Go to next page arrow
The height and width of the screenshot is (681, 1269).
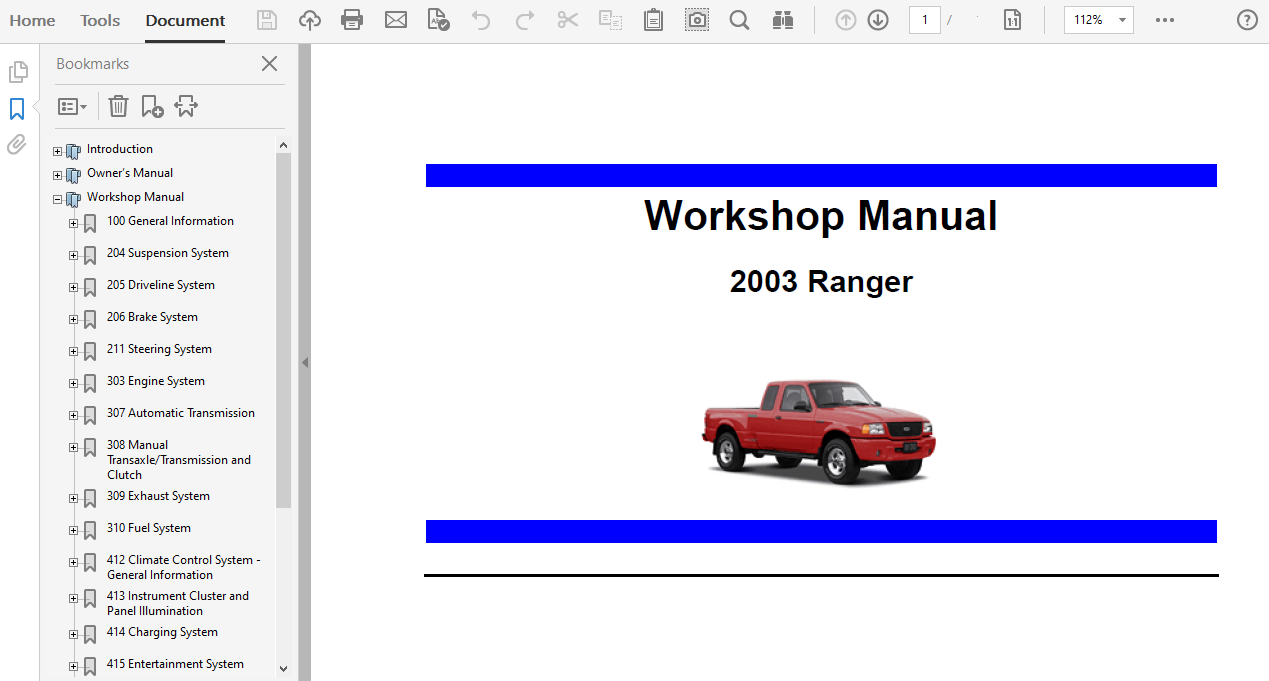click(x=878, y=20)
